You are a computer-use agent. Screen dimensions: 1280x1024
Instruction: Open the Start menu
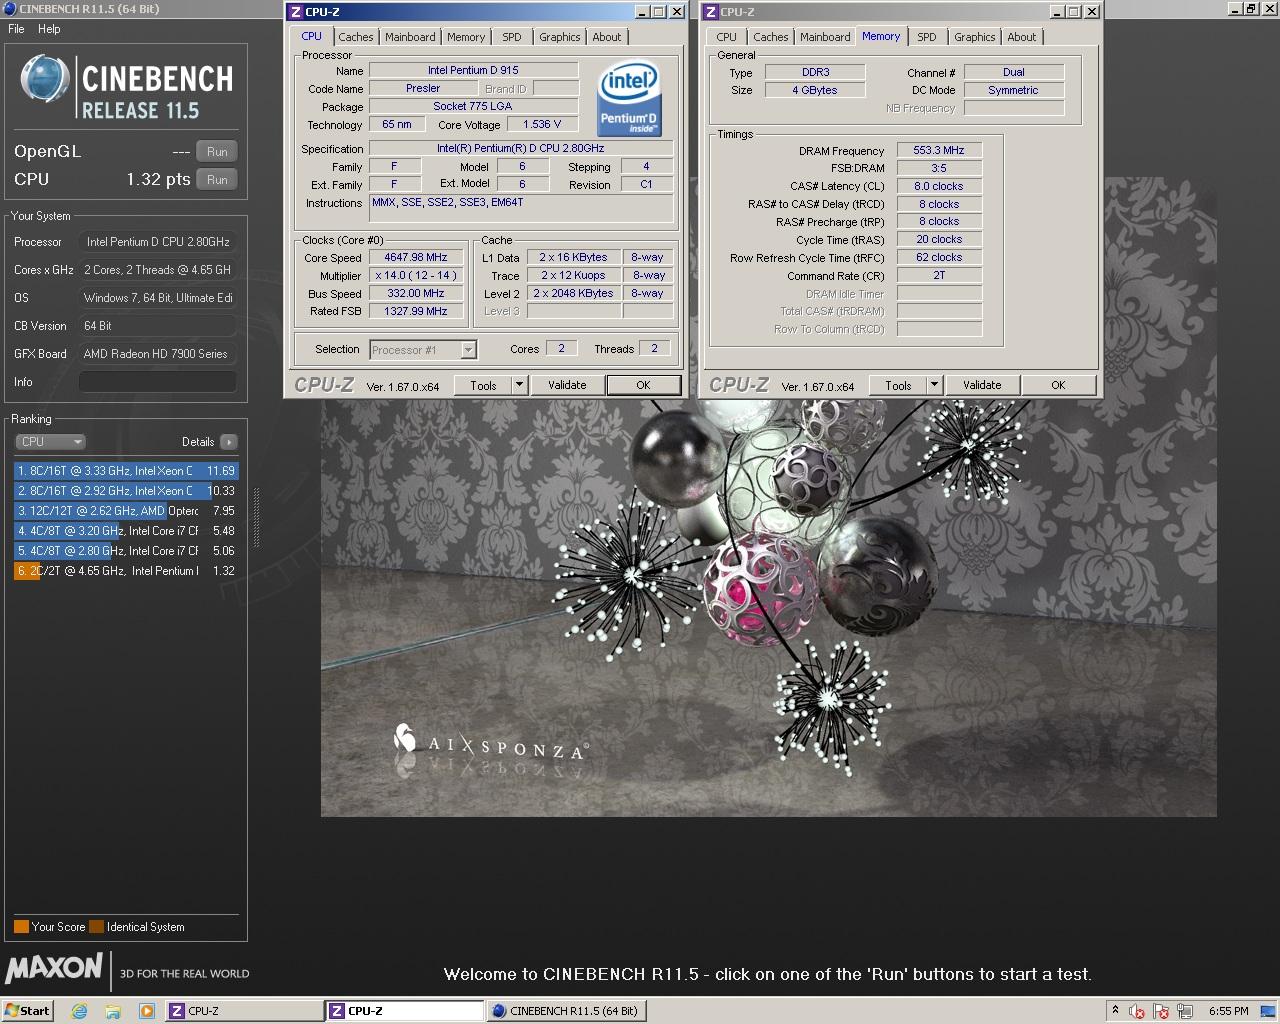pos(27,1011)
